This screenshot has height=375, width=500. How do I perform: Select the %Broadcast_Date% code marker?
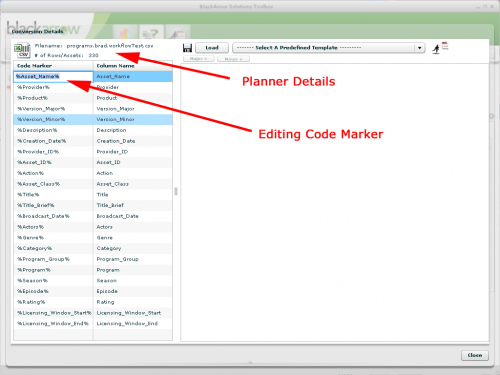pos(53,216)
